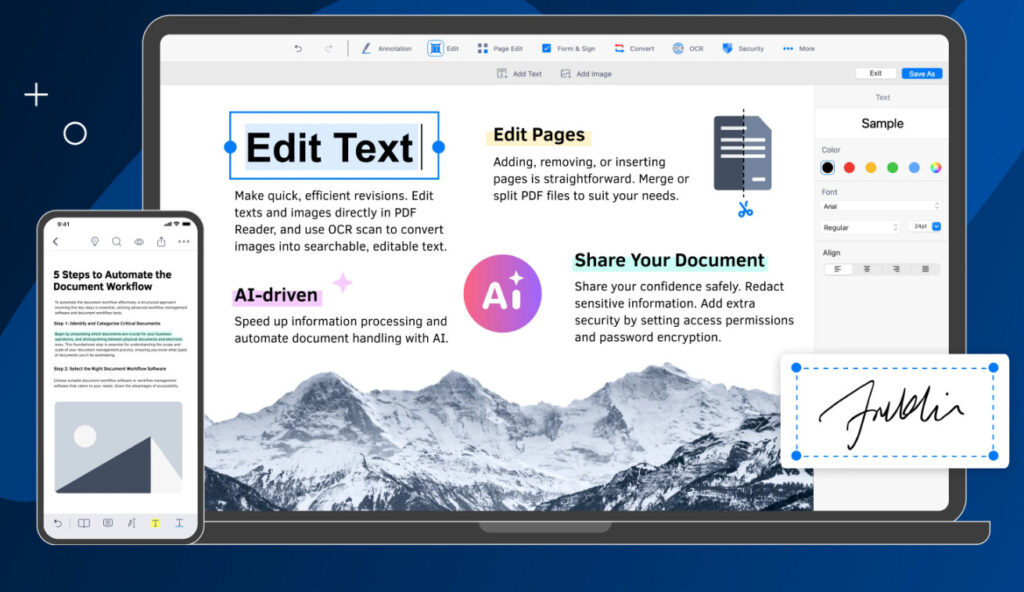
Task: Switch to the Page Edit tab
Action: [499, 48]
